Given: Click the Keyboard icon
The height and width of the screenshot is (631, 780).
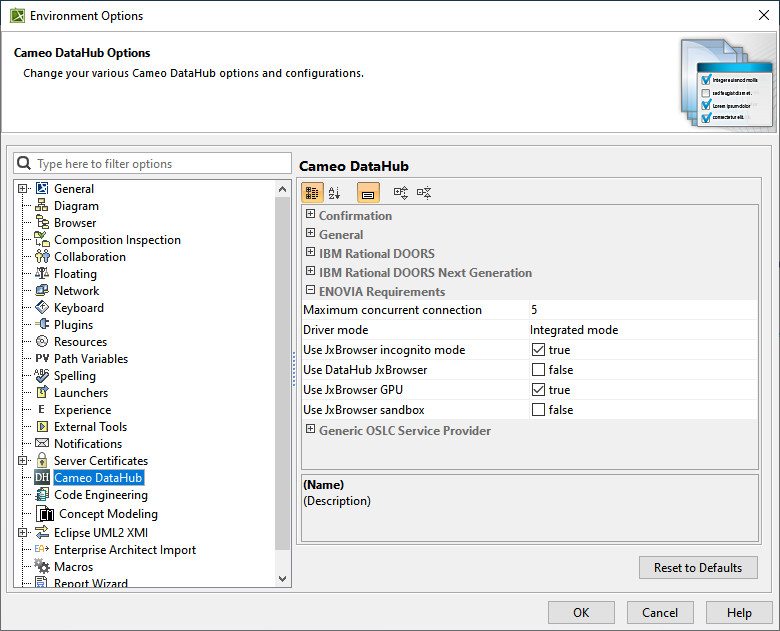Looking at the screenshot, I should (42, 308).
